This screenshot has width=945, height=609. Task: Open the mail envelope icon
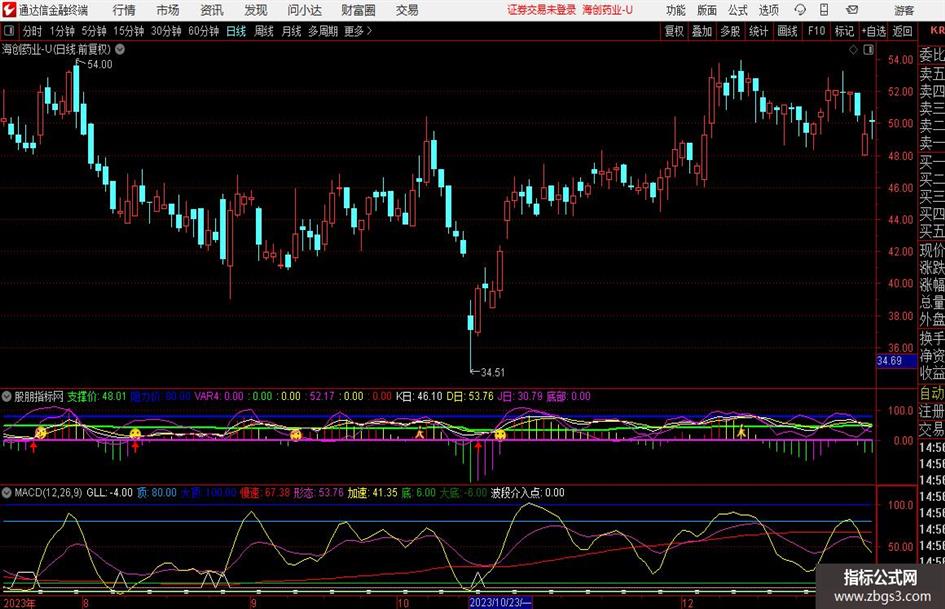pos(852,10)
